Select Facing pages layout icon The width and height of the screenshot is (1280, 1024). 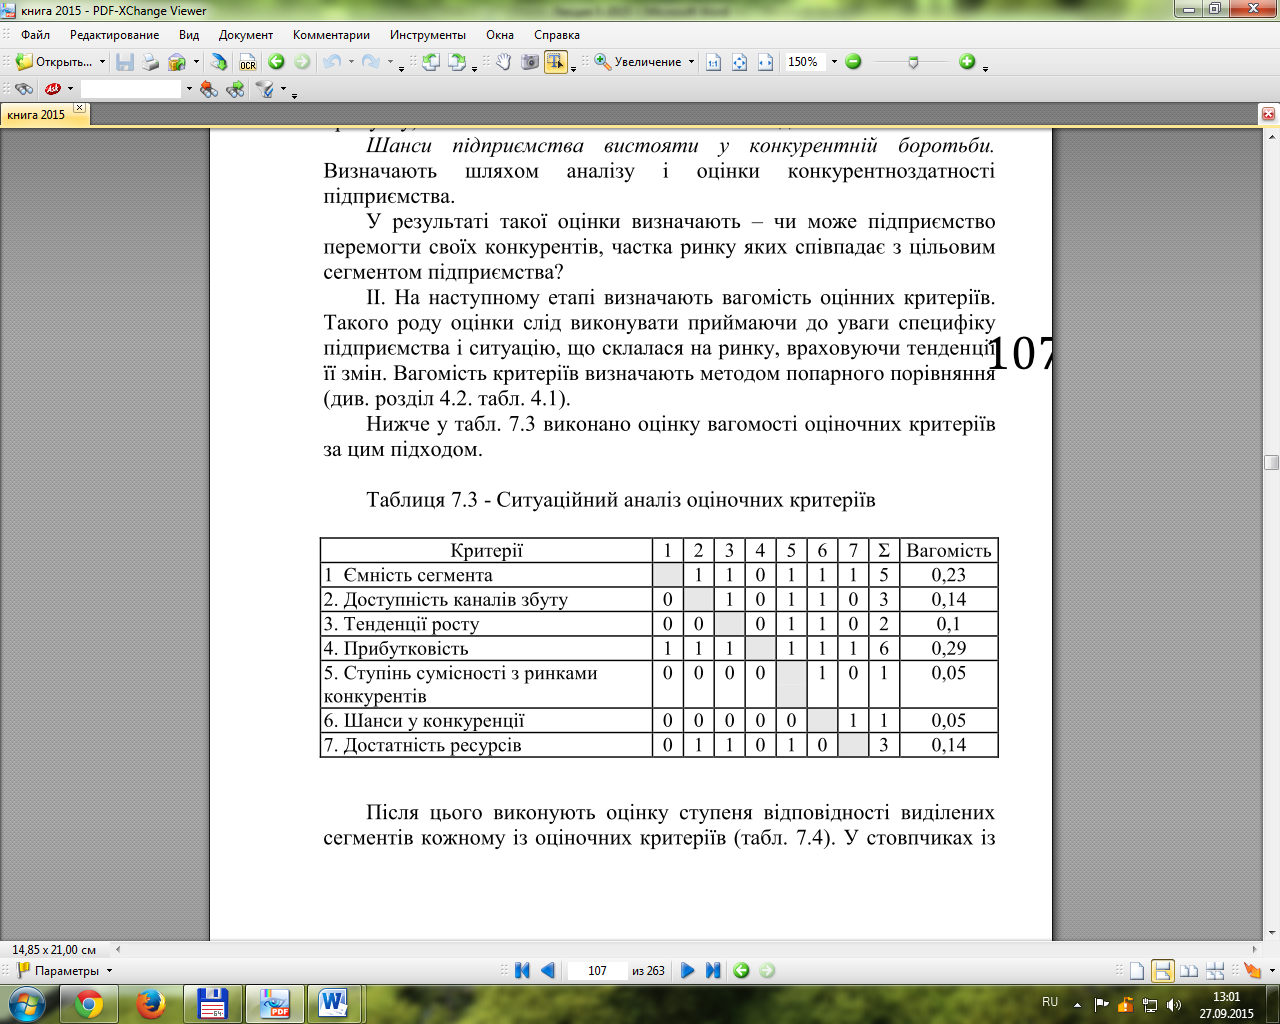pyautogui.click(x=1189, y=970)
